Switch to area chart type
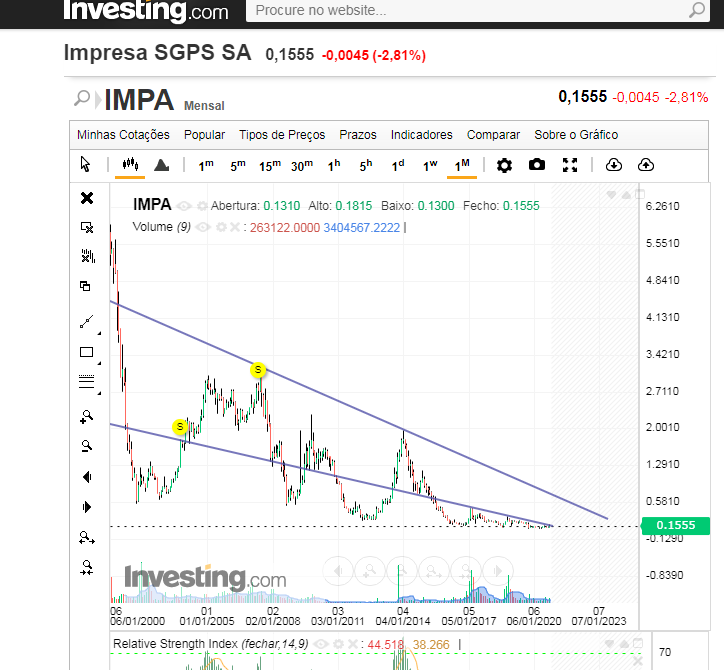This screenshot has width=724, height=670. [161, 165]
